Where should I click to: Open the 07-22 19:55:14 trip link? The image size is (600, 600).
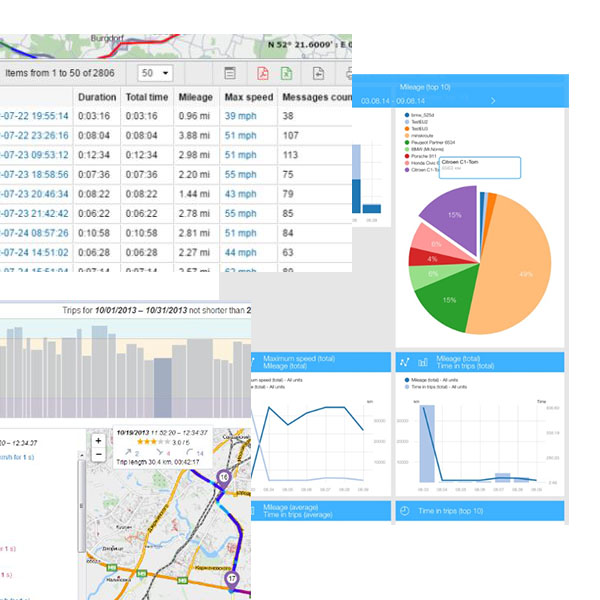34,116
